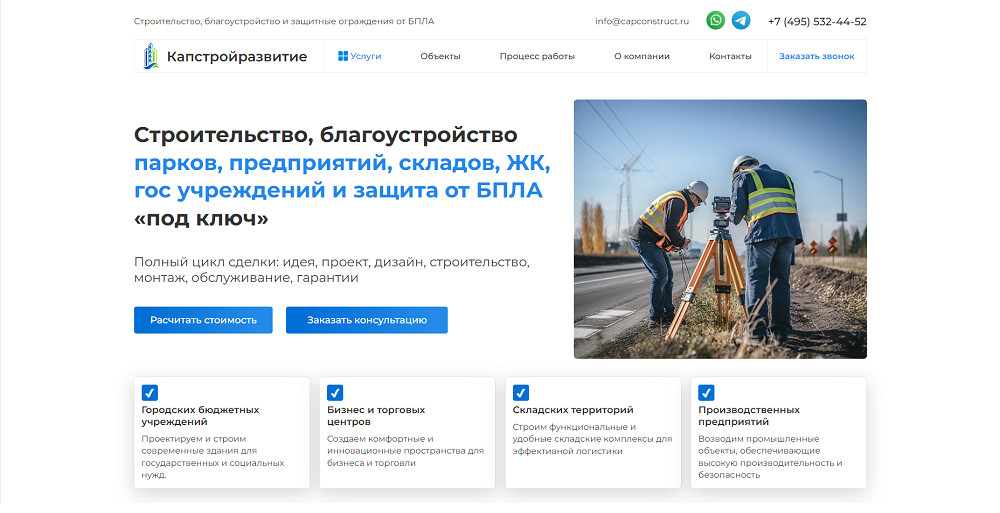Click Заказать звонок in the navigation bar

coord(817,56)
